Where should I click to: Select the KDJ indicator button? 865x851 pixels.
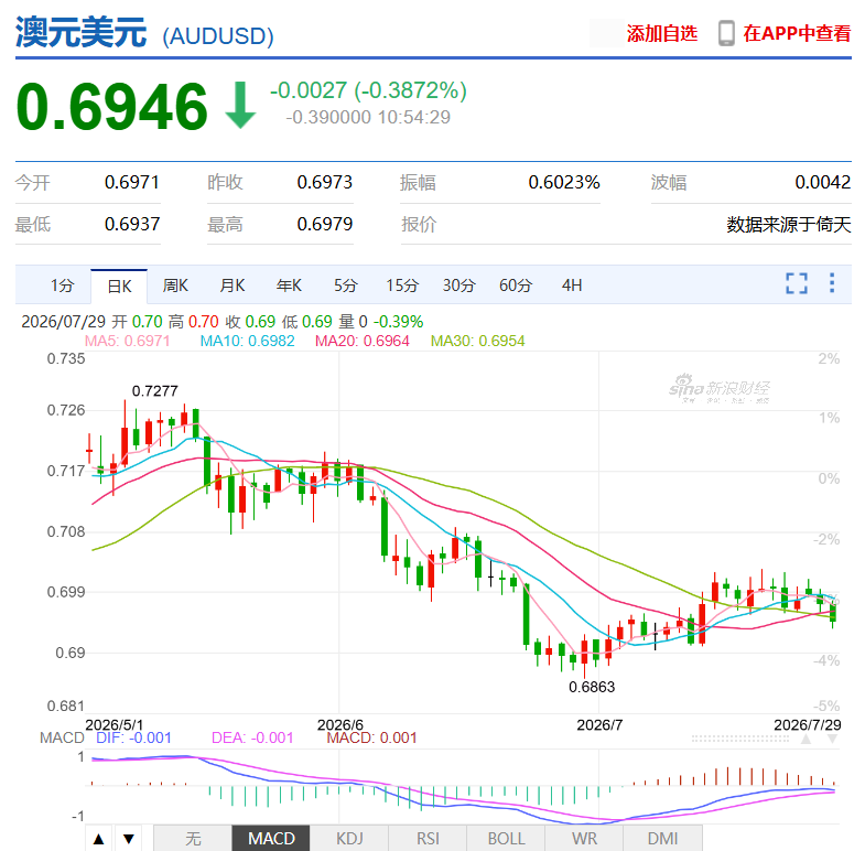click(x=350, y=839)
